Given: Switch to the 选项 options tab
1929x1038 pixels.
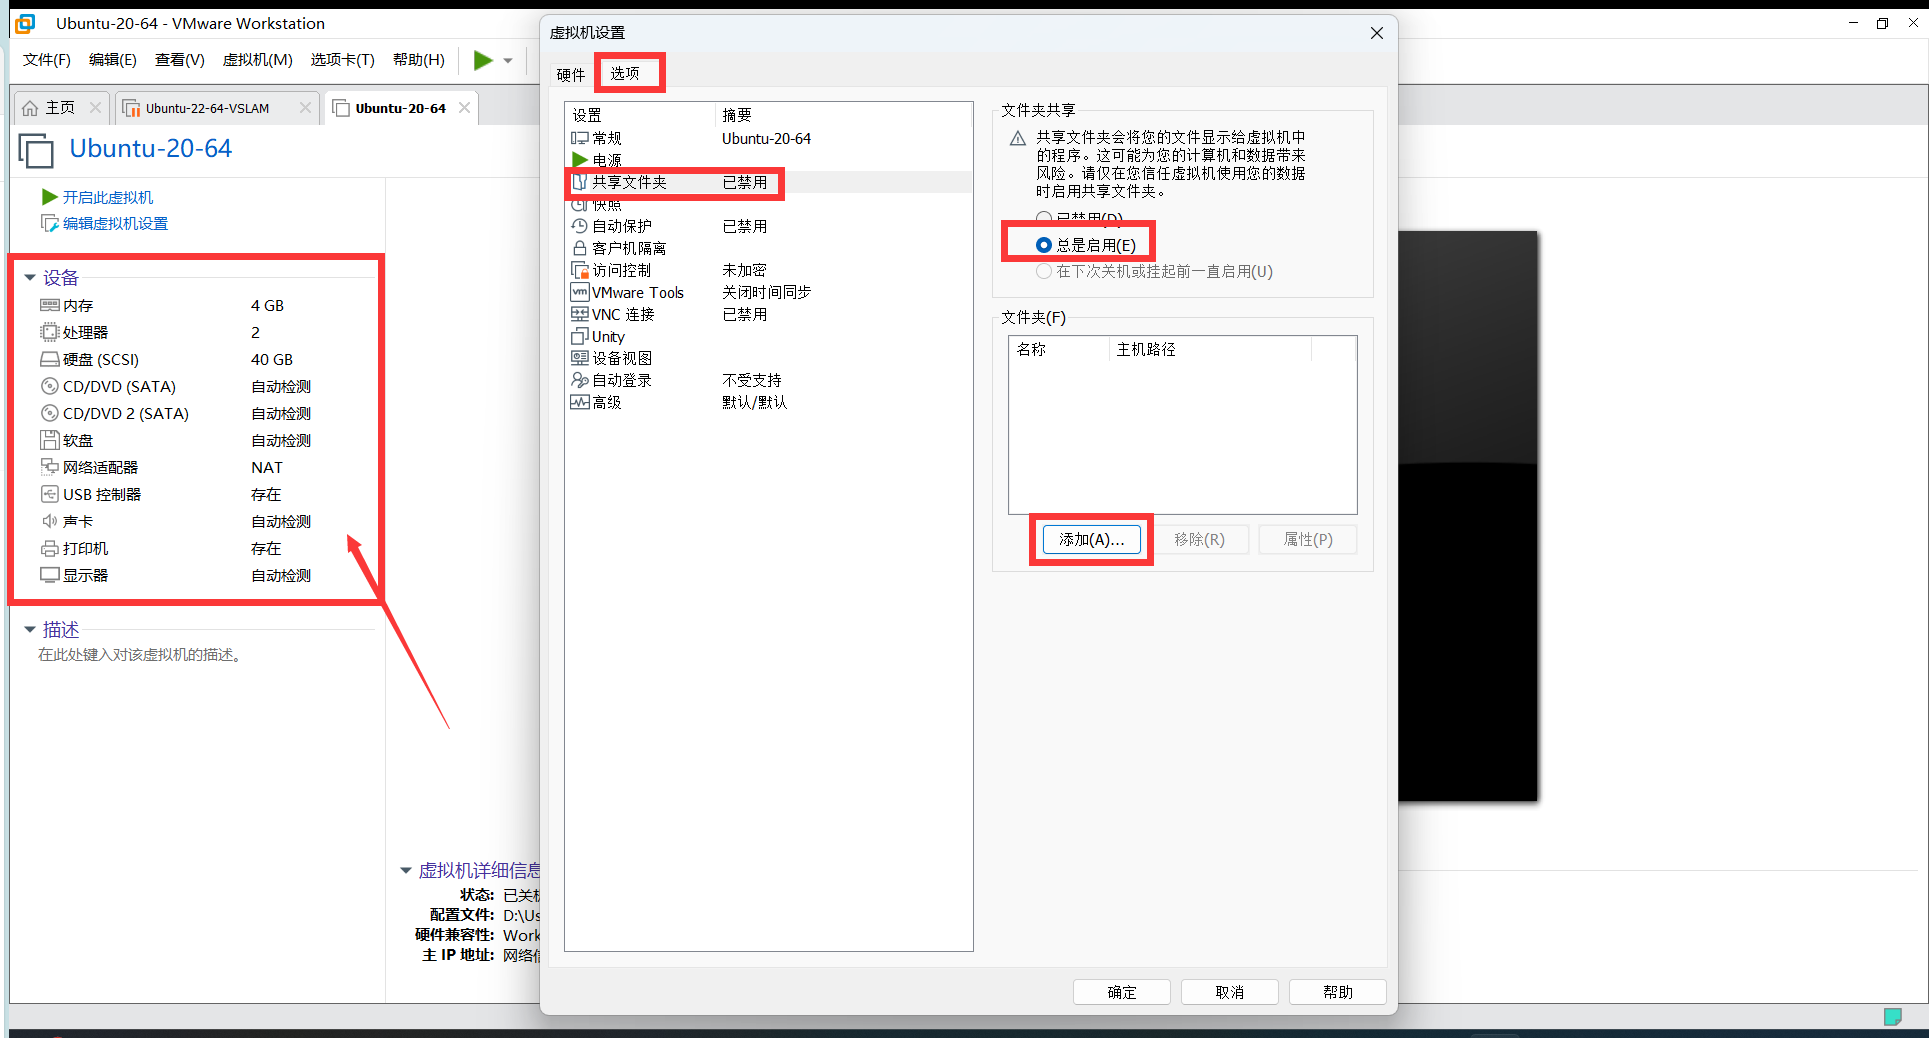Looking at the screenshot, I should tap(625, 73).
